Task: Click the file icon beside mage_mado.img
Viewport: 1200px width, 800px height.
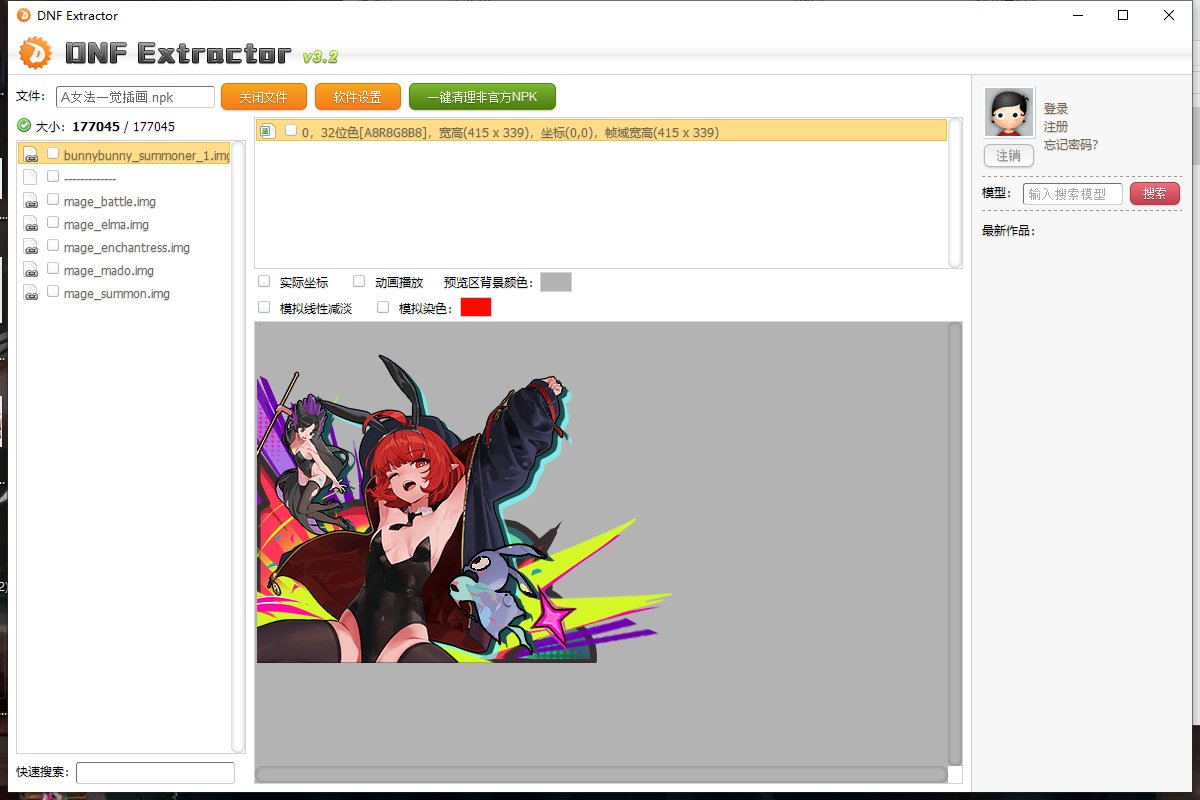Action: click(x=30, y=270)
